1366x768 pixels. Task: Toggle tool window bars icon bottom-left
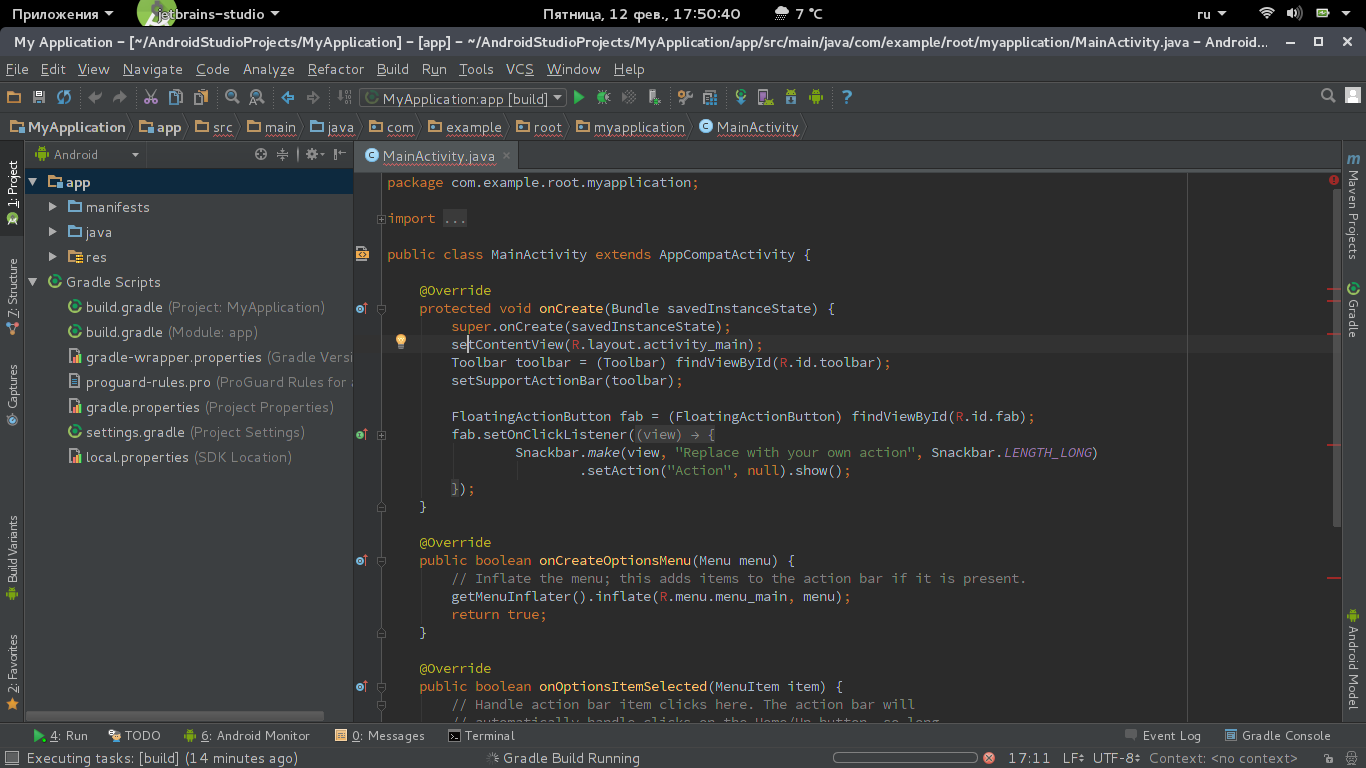[11, 758]
